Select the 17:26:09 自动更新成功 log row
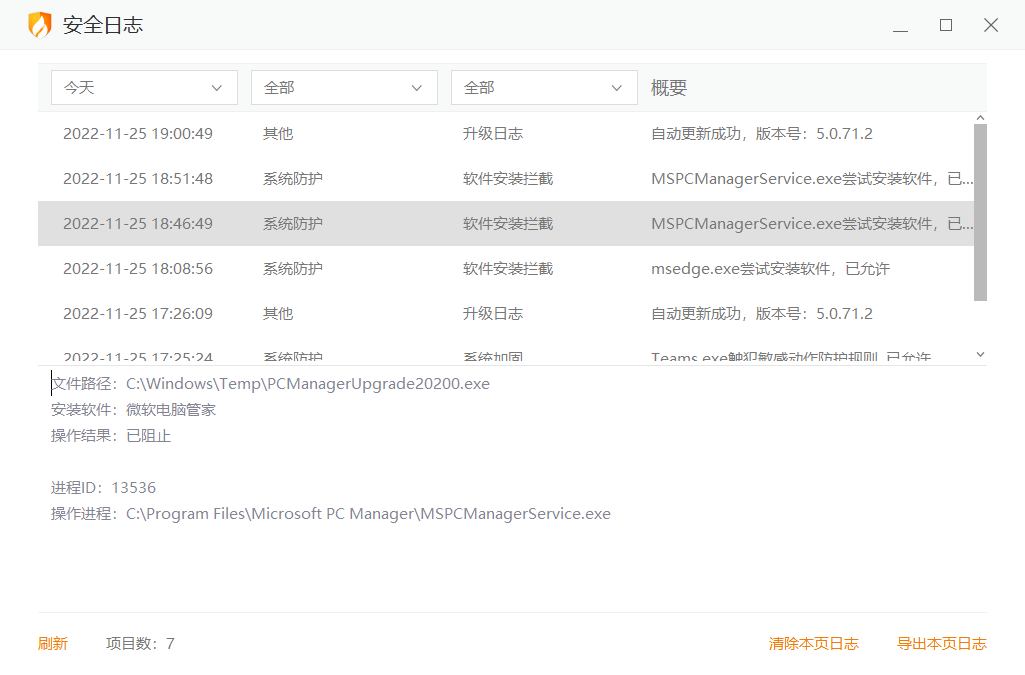Screen dimensions: 1025x675 (x=500, y=314)
